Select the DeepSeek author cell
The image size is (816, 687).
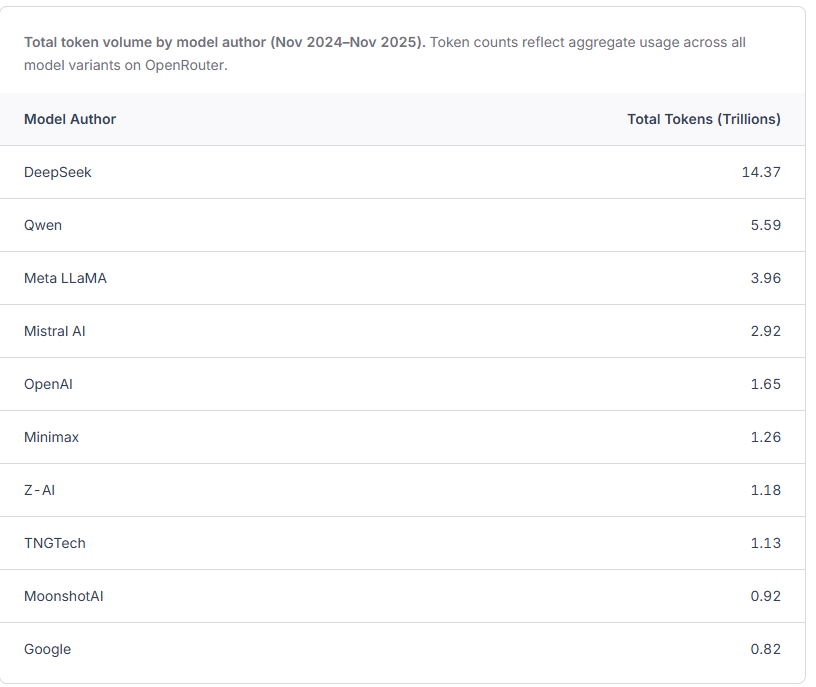(58, 172)
